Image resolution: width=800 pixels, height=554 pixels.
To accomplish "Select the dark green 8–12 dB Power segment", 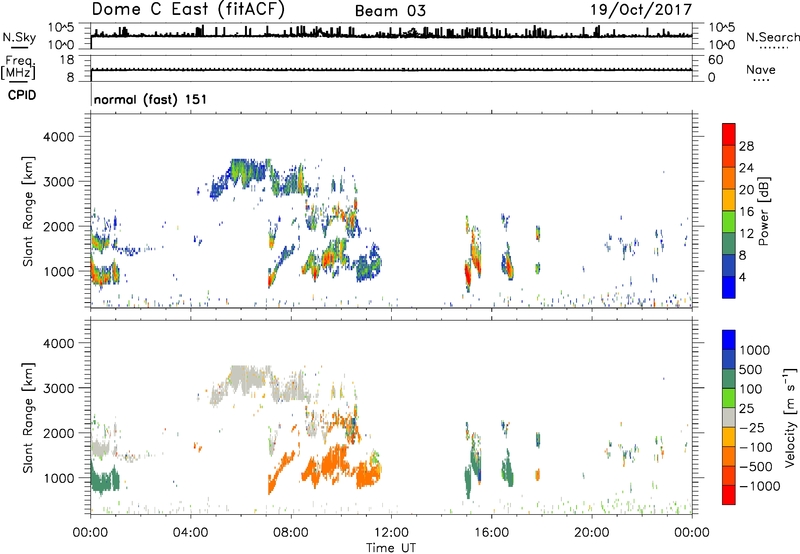I will pyautogui.click(x=729, y=244).
